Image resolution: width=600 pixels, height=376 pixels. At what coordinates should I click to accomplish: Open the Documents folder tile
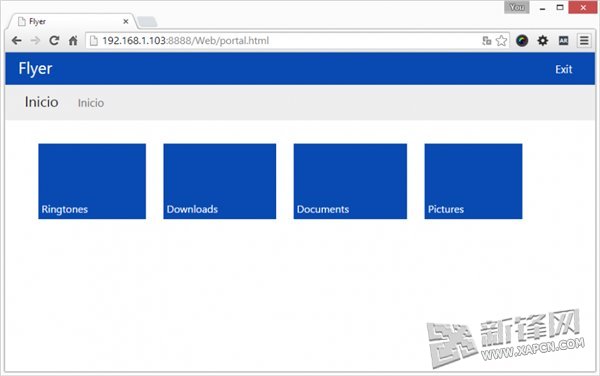[350, 181]
